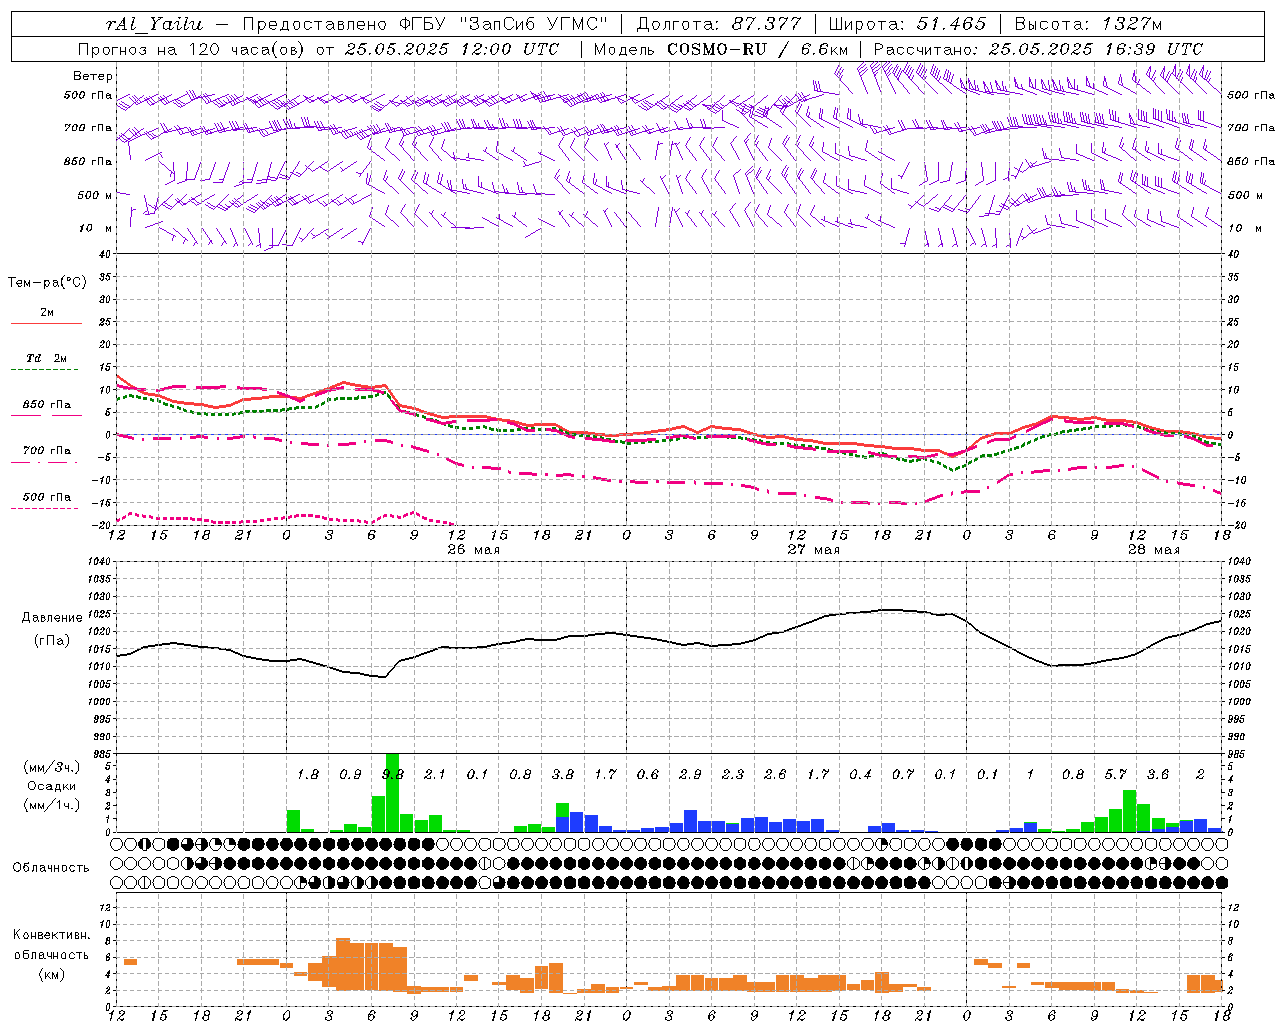
Task: Select the 2.9 precipitation value
Action: (x=690, y=775)
